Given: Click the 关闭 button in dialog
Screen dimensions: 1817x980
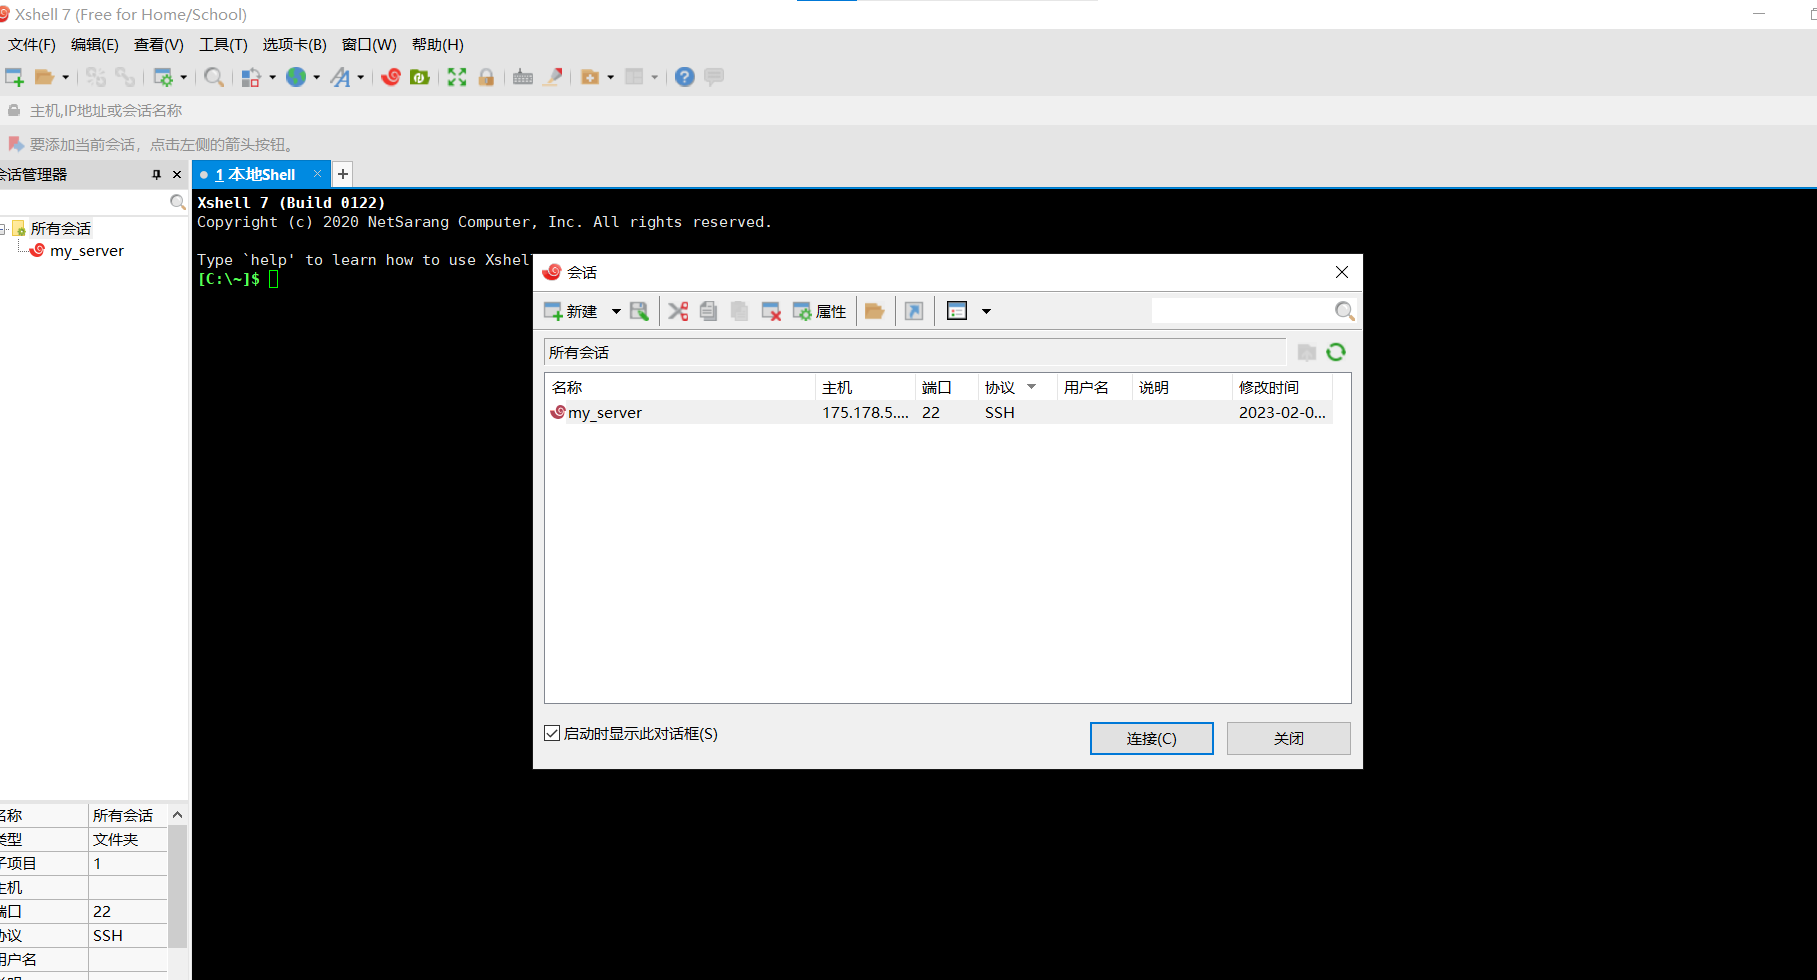Looking at the screenshot, I should click(1288, 738).
